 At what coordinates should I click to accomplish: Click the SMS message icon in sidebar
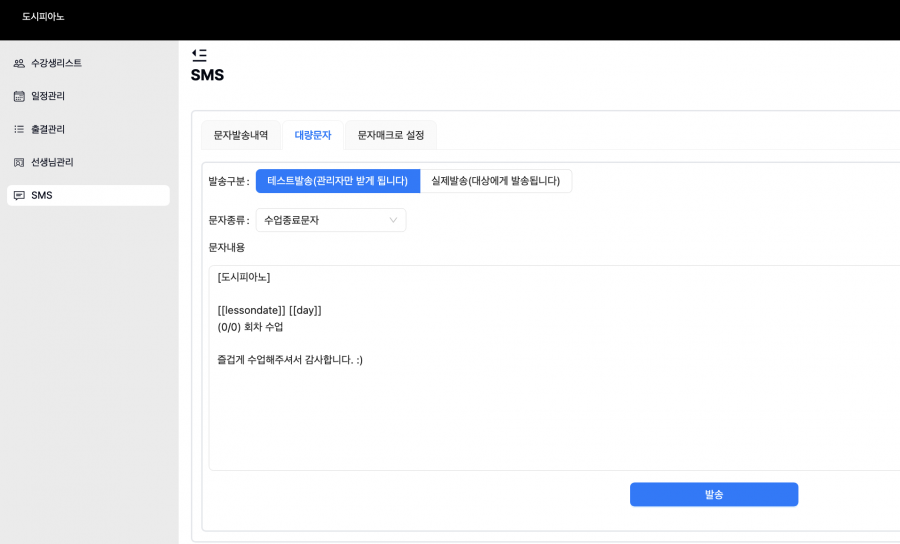pos(19,196)
